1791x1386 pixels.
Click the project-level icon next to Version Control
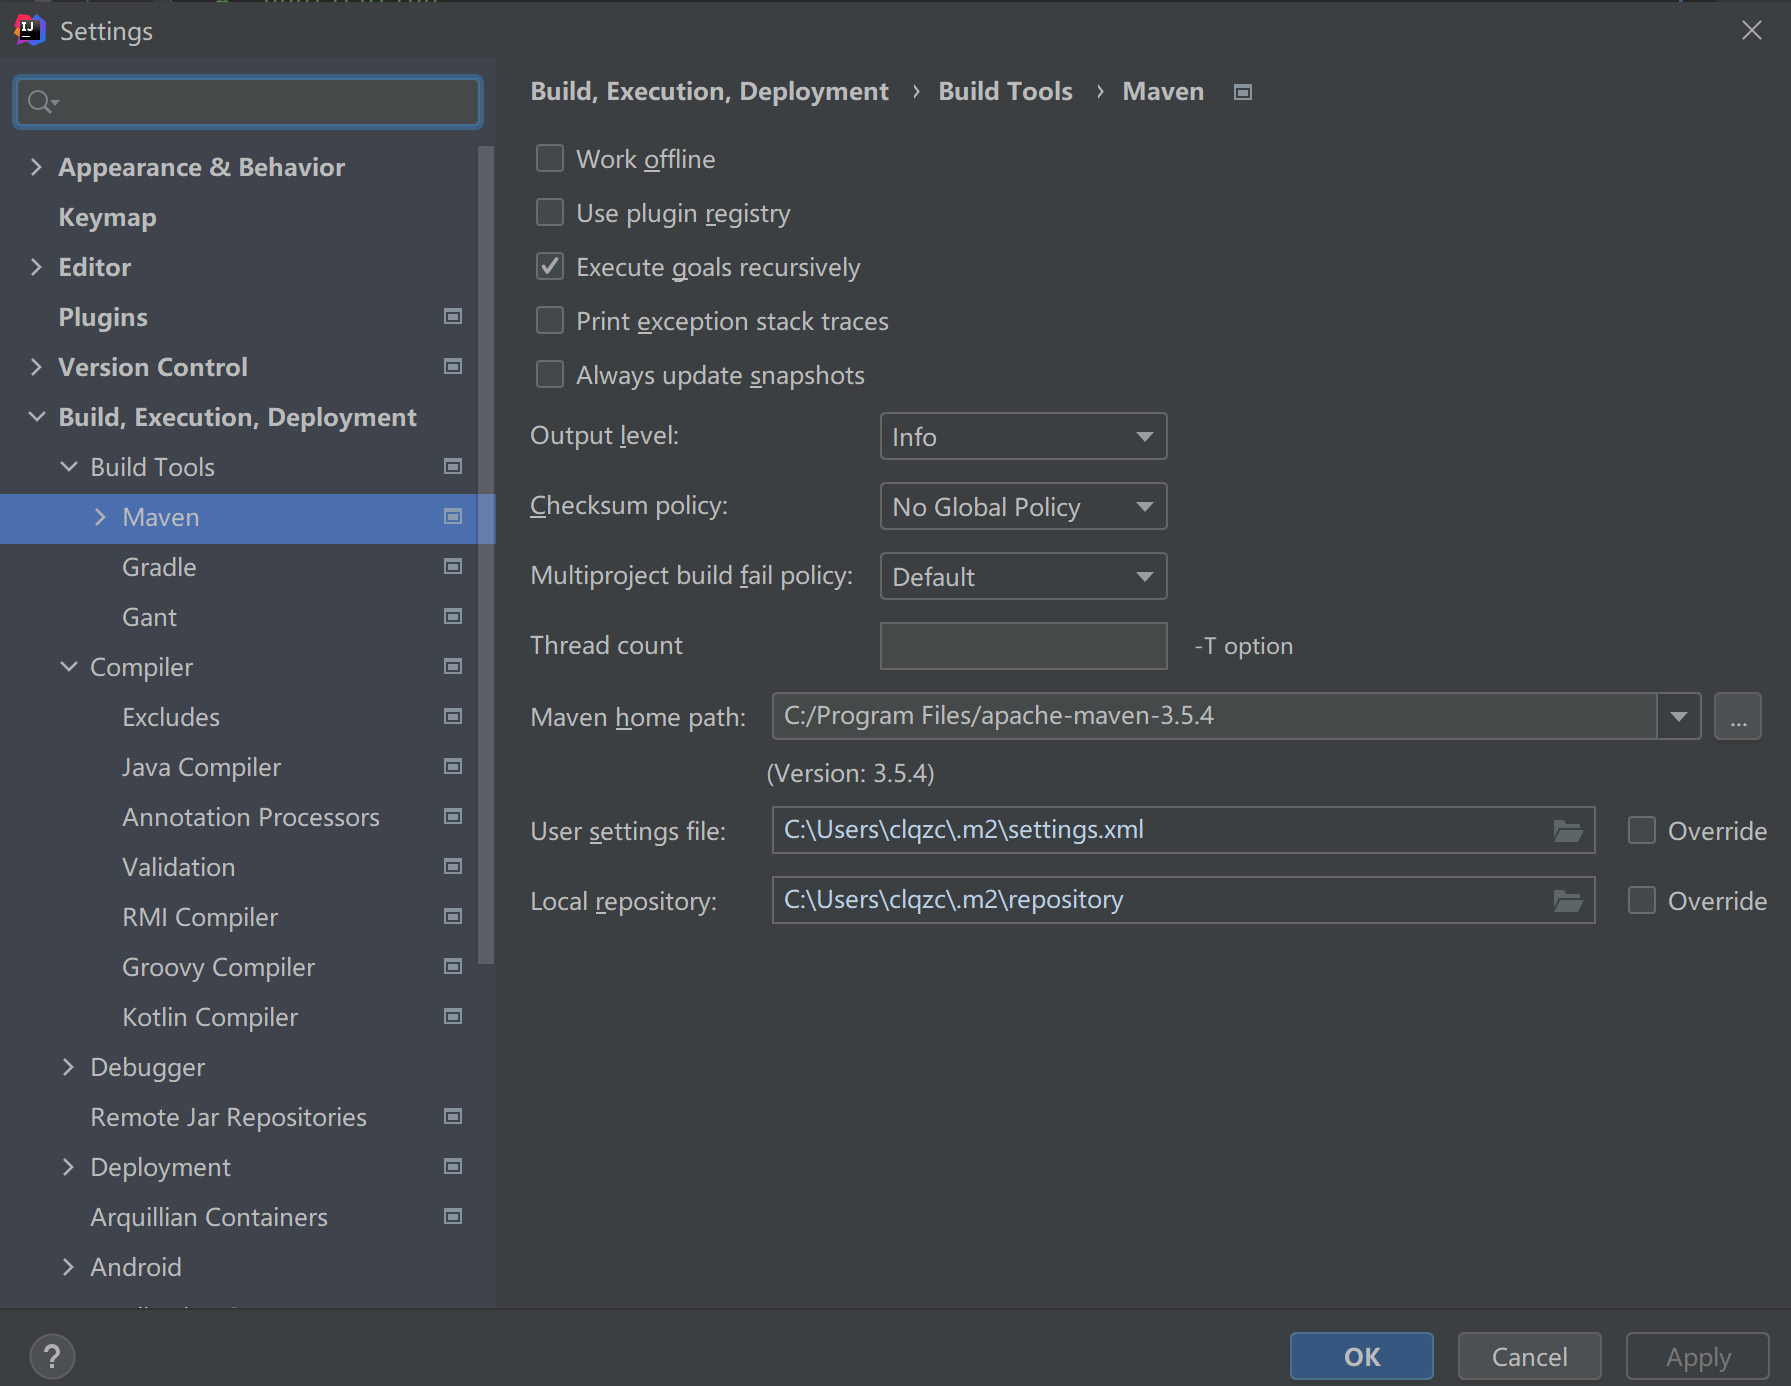[453, 367]
